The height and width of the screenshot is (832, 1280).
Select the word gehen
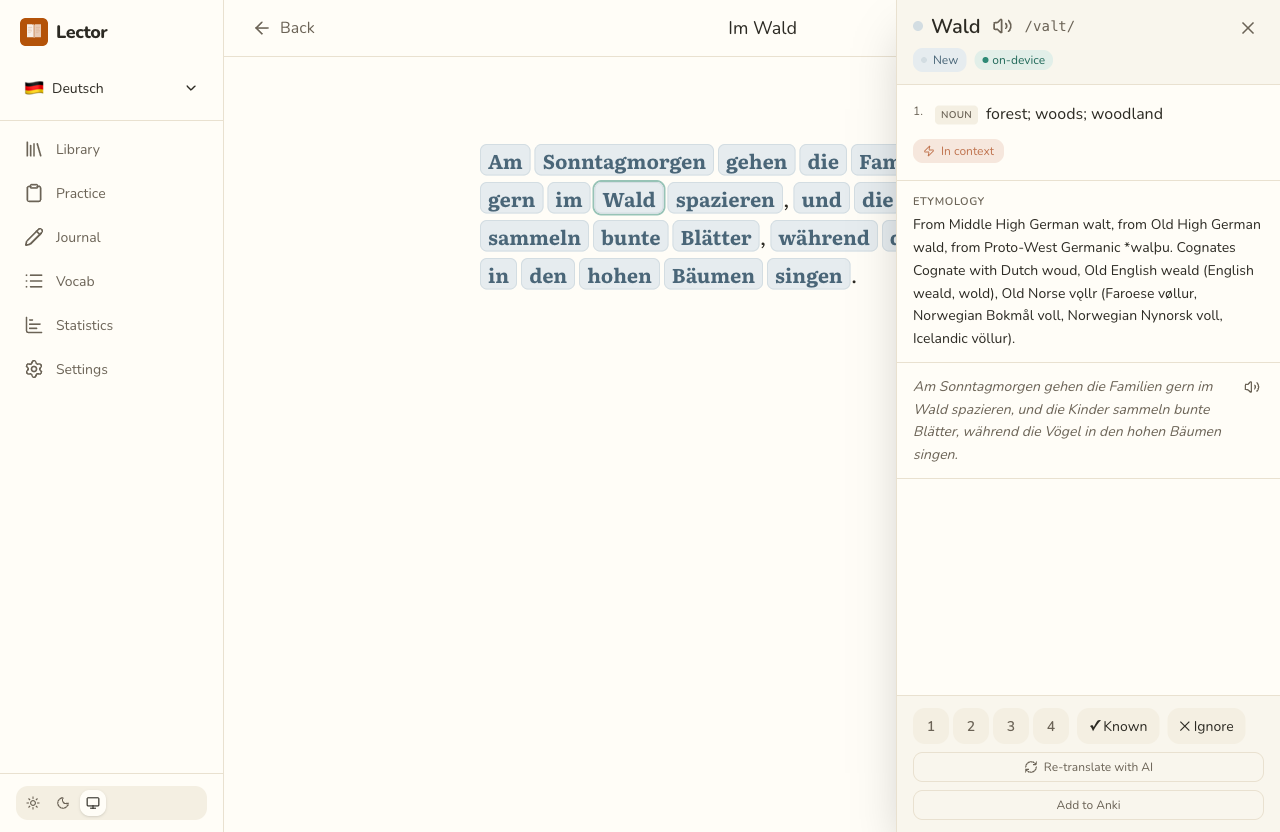point(756,161)
